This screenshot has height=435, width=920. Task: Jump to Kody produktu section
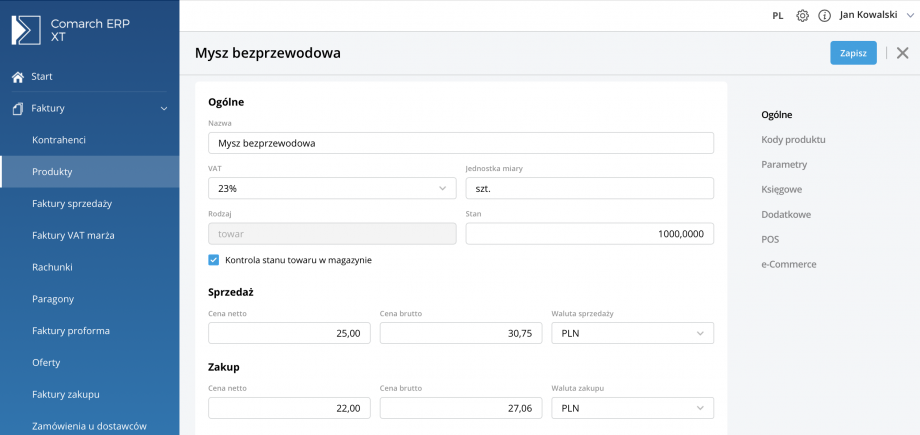(793, 140)
